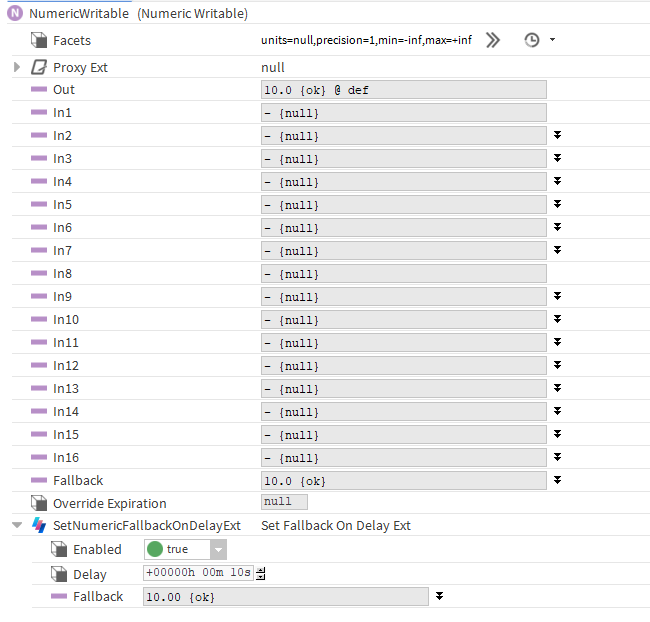
Task: Click the Proxy Ext icon
Action: tap(39, 67)
